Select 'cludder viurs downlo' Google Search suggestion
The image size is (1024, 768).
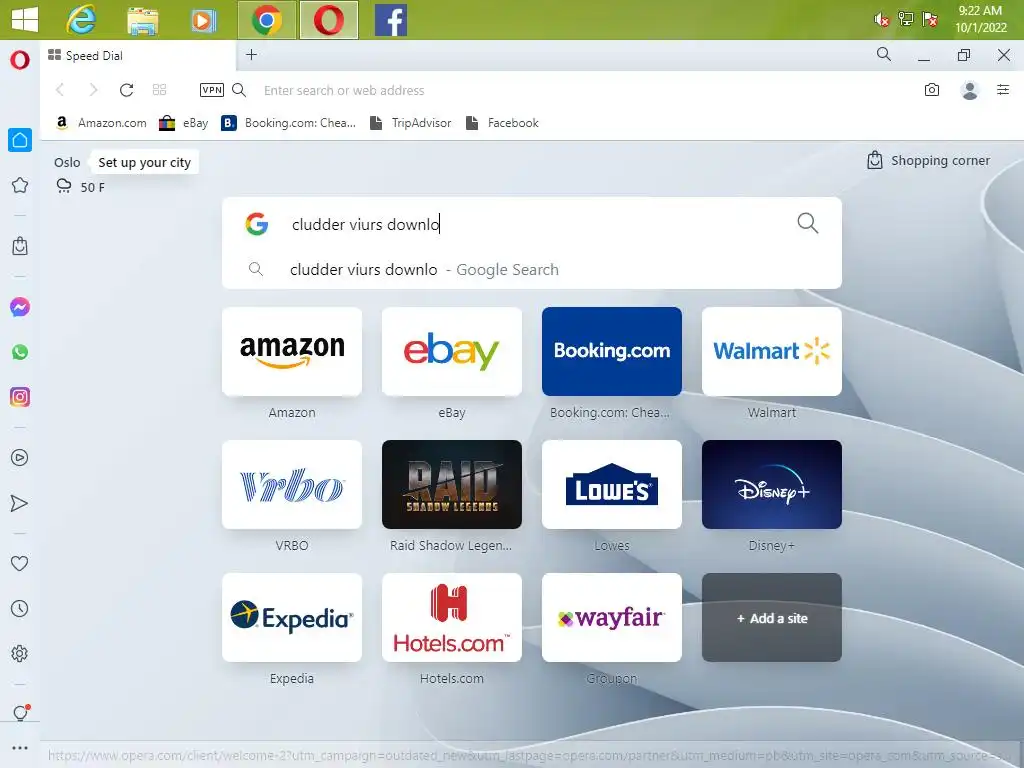coord(532,270)
